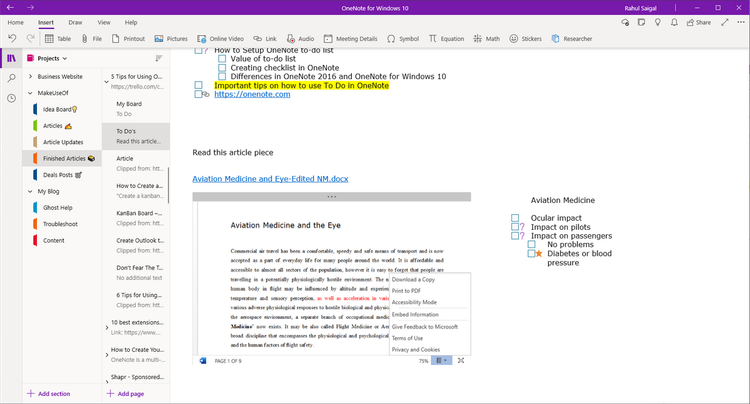Click the embedded document top handle bar
Screen dimensions: 750x404
[x=331, y=197]
